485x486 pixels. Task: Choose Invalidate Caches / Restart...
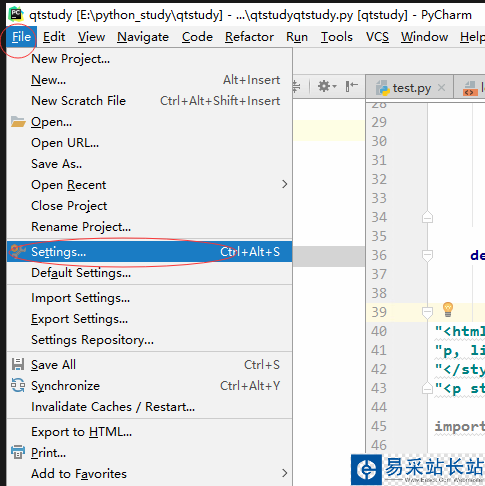[149, 407]
